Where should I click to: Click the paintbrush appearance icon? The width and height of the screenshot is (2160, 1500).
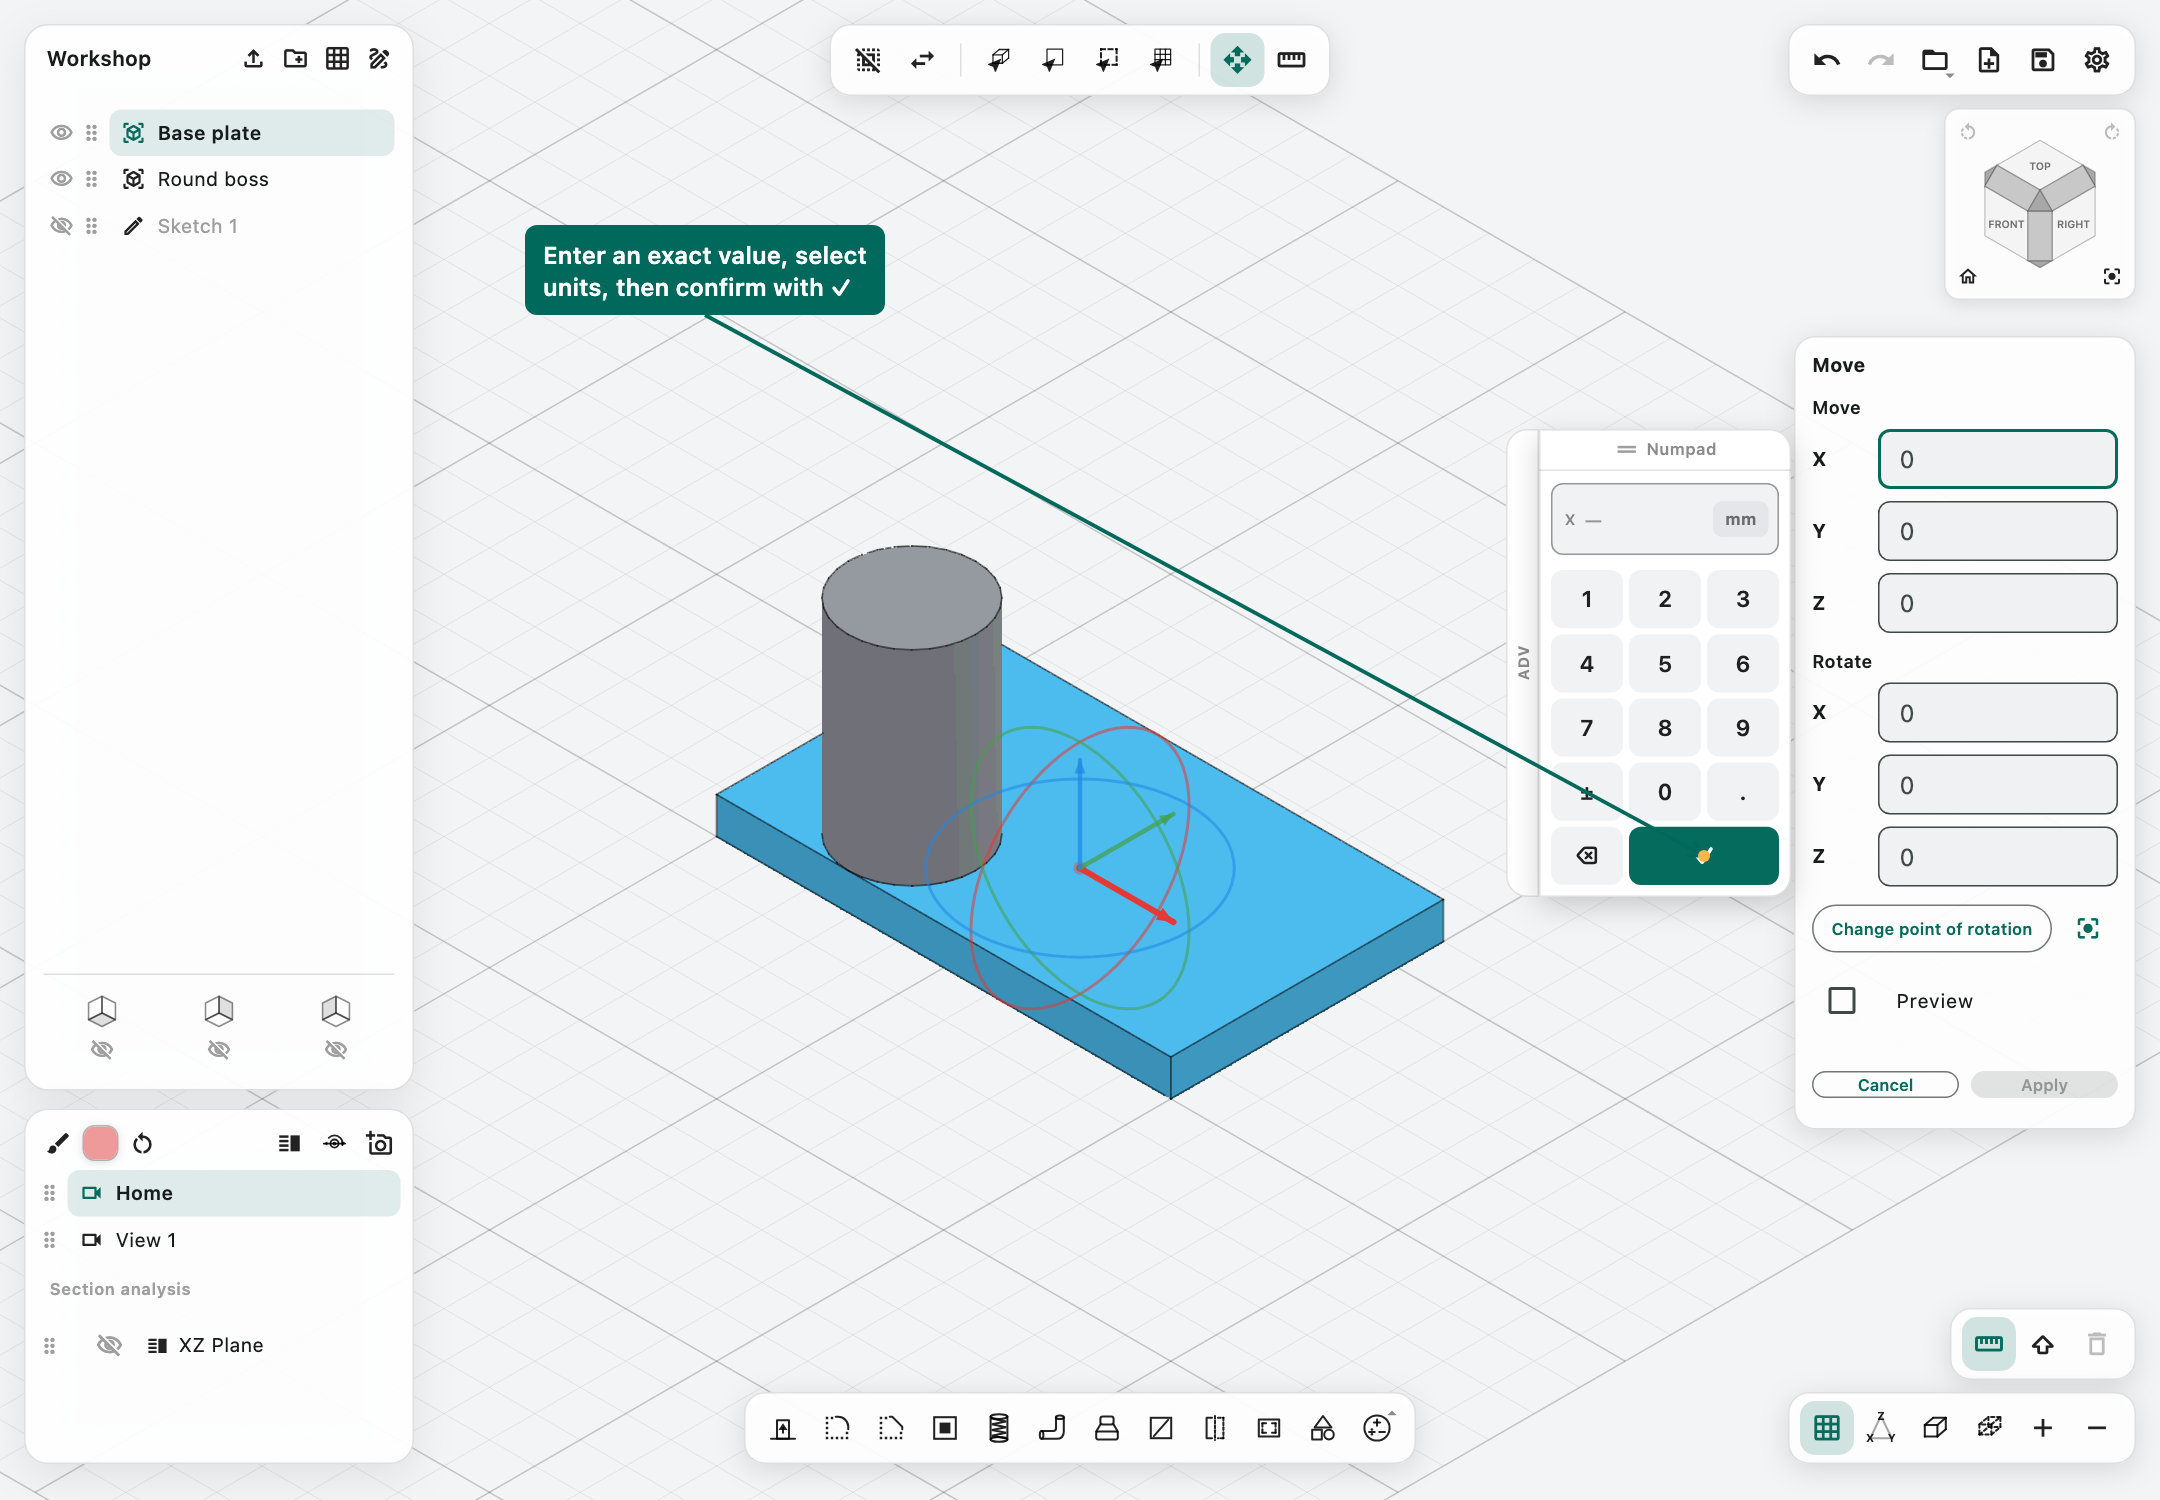click(58, 1143)
